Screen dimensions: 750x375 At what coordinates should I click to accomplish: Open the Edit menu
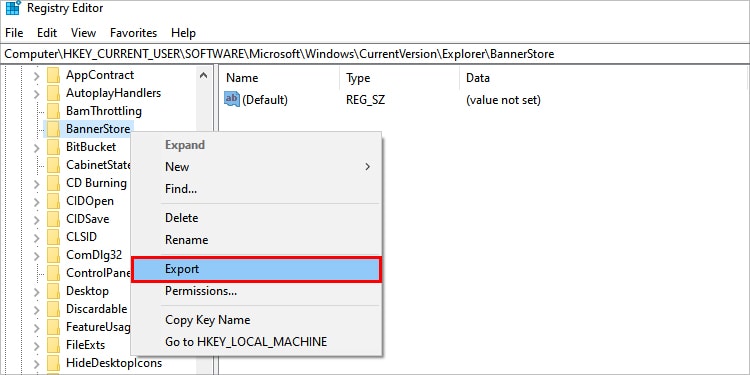[x=47, y=33]
